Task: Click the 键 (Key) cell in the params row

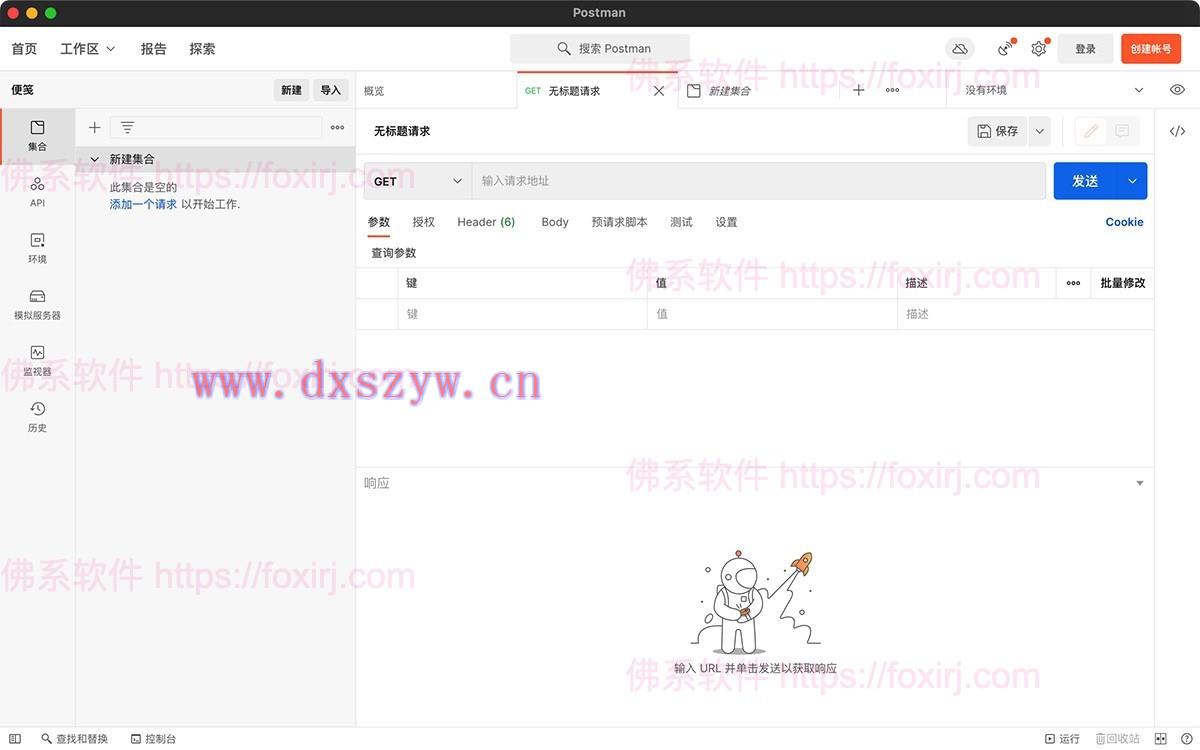Action: point(522,314)
